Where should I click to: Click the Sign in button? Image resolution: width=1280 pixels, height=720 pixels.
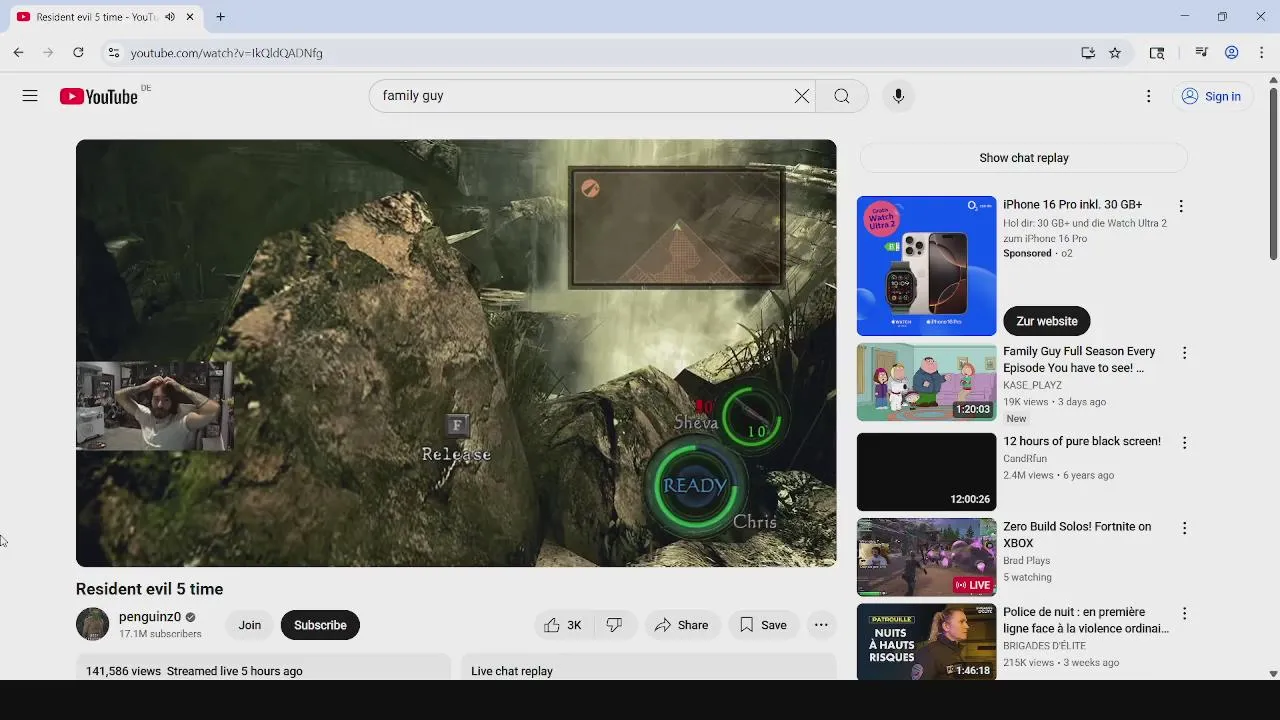[1212, 96]
